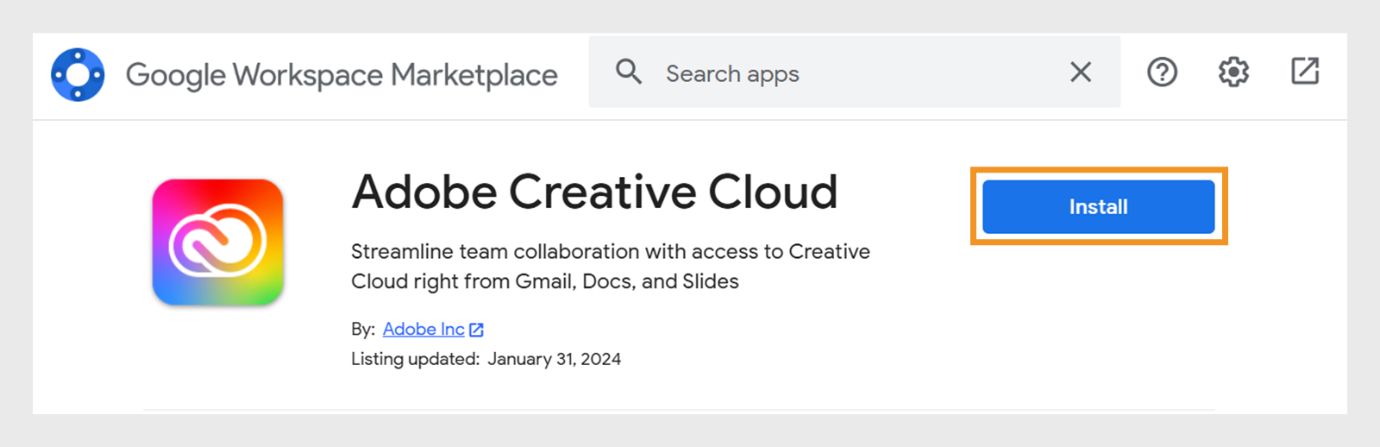Click the Google Workspace Marketplace logo icon
This screenshot has height=447, width=1380.
(78, 74)
